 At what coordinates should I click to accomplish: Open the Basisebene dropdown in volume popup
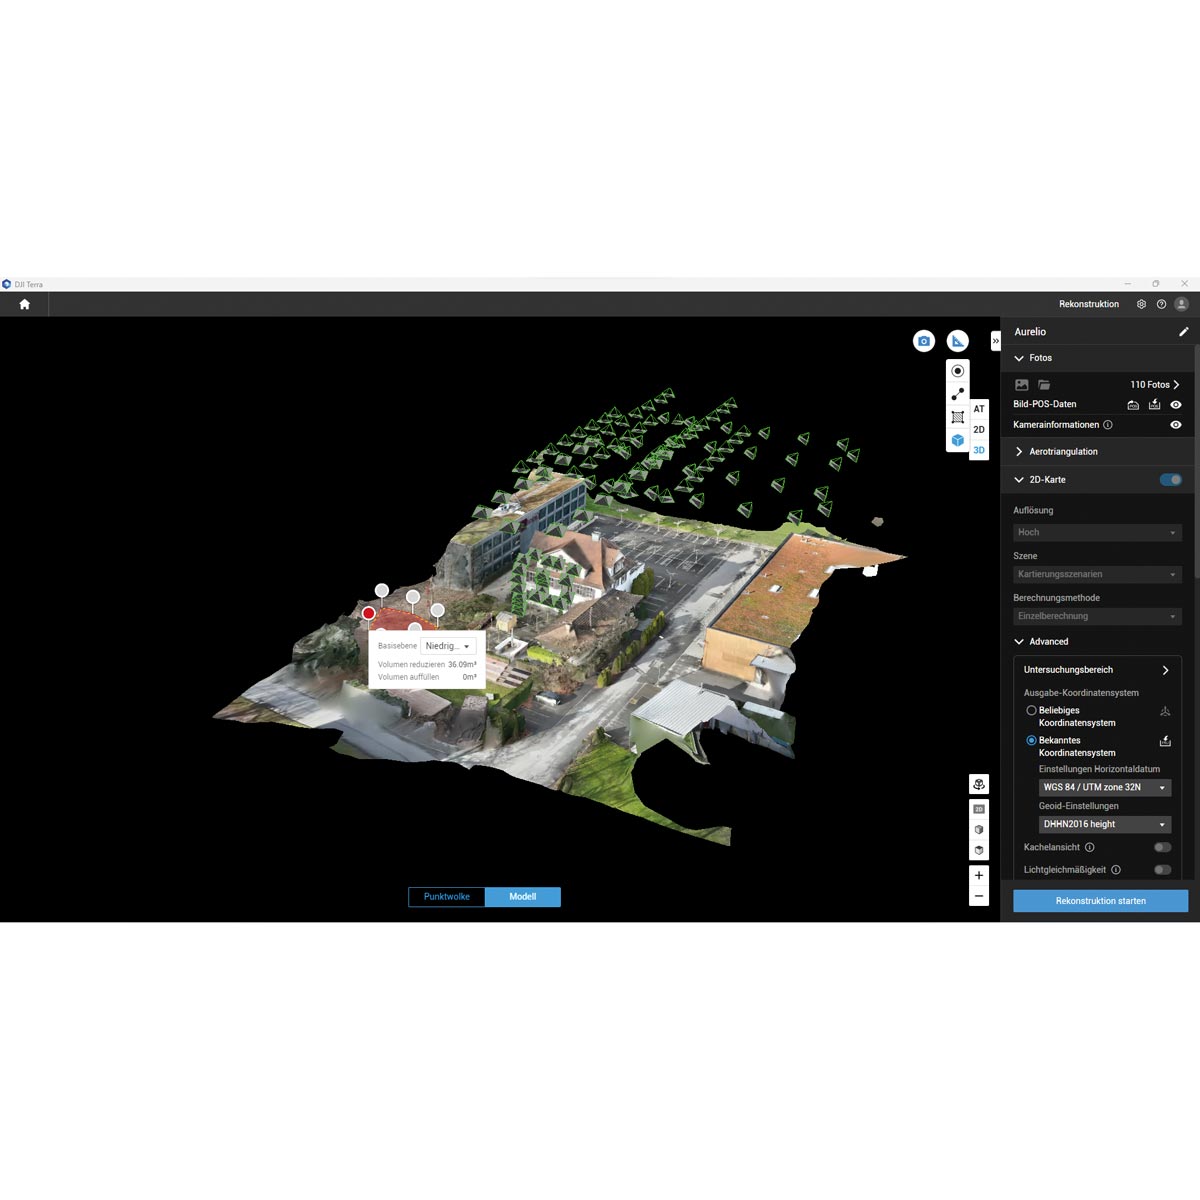pos(448,647)
